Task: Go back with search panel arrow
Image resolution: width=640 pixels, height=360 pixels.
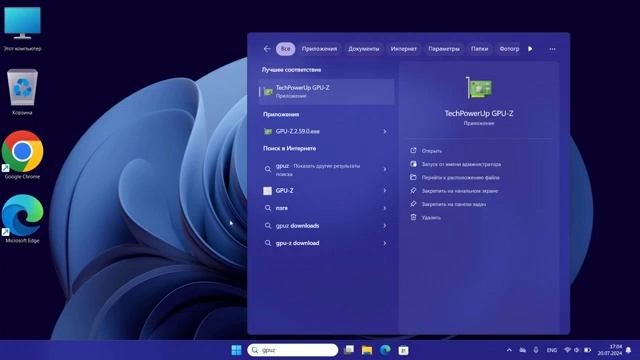Action: pyautogui.click(x=267, y=49)
